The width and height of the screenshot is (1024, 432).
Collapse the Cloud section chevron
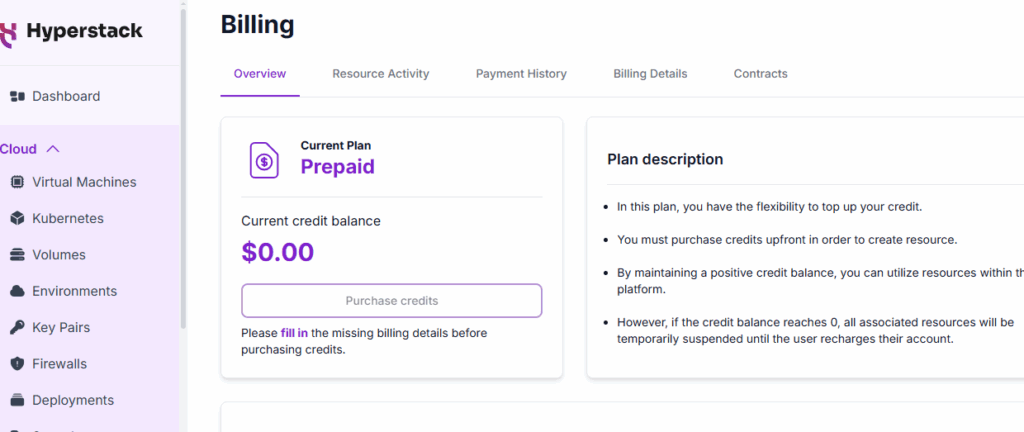tap(53, 149)
